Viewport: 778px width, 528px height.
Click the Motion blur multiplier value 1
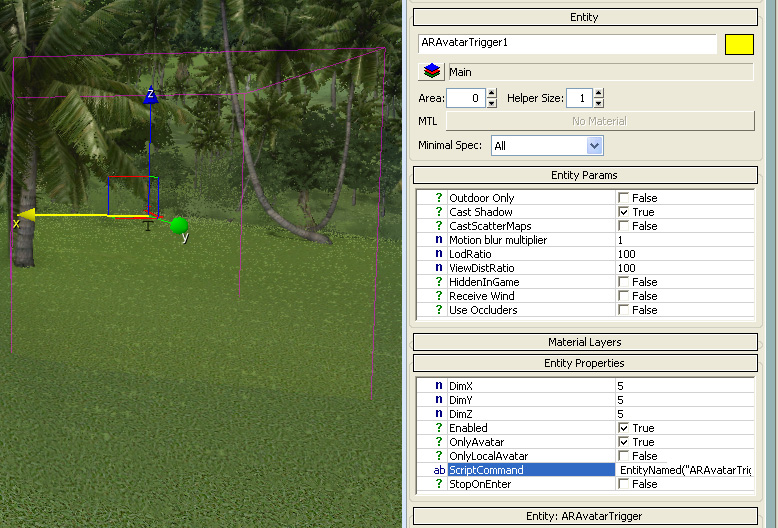[x=685, y=240]
